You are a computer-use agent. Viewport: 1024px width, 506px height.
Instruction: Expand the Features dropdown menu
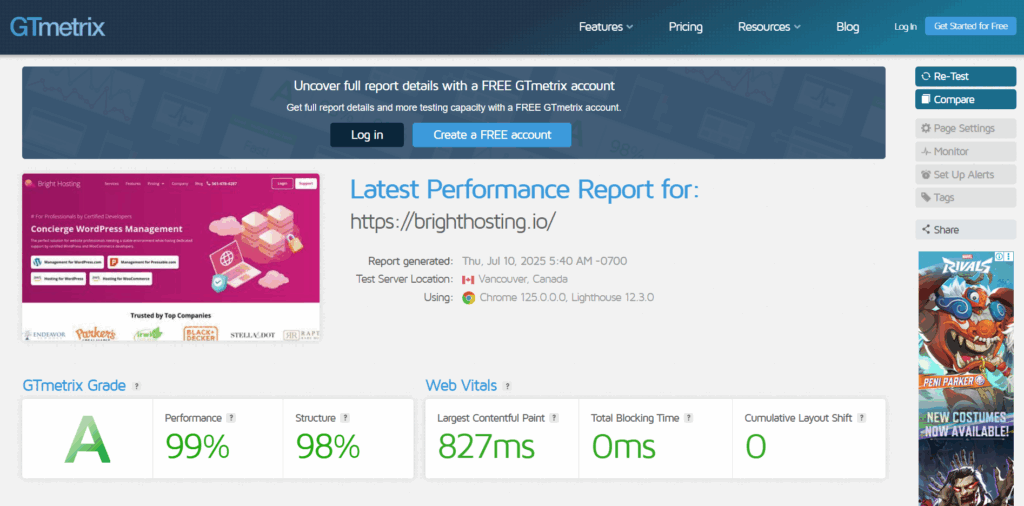pos(605,27)
